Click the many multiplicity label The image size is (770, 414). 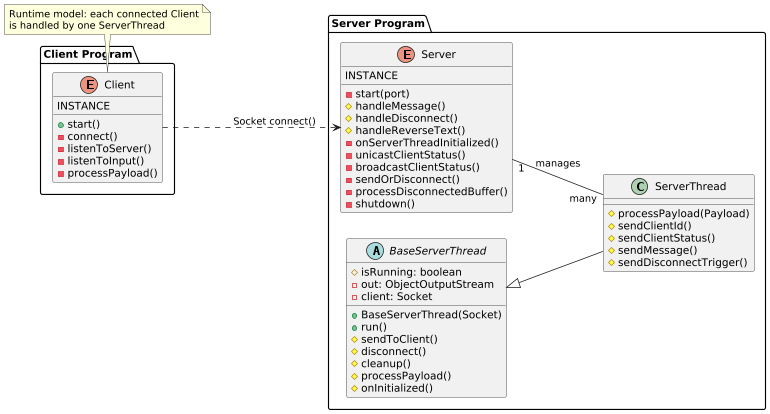pyautogui.click(x=583, y=198)
